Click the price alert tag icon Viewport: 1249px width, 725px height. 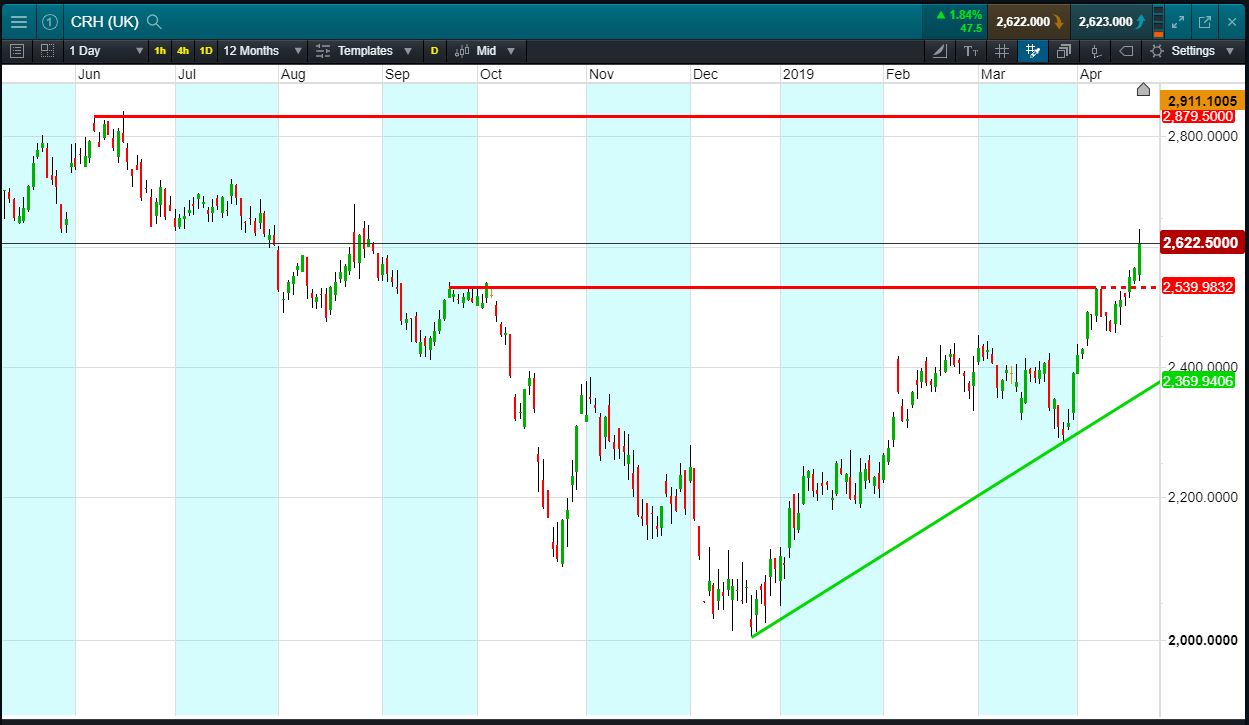(1126, 50)
